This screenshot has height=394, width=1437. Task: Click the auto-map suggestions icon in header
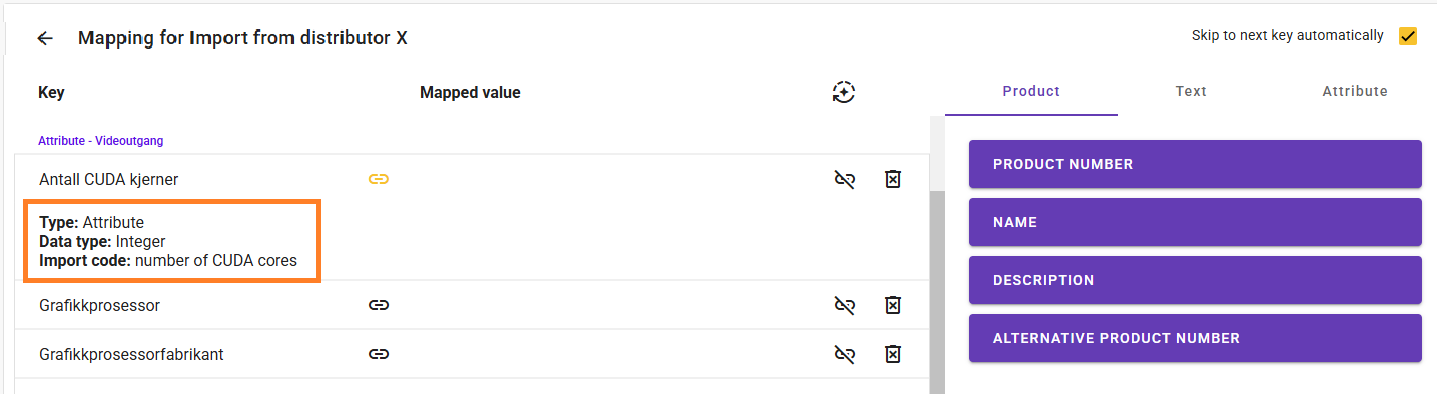click(844, 92)
